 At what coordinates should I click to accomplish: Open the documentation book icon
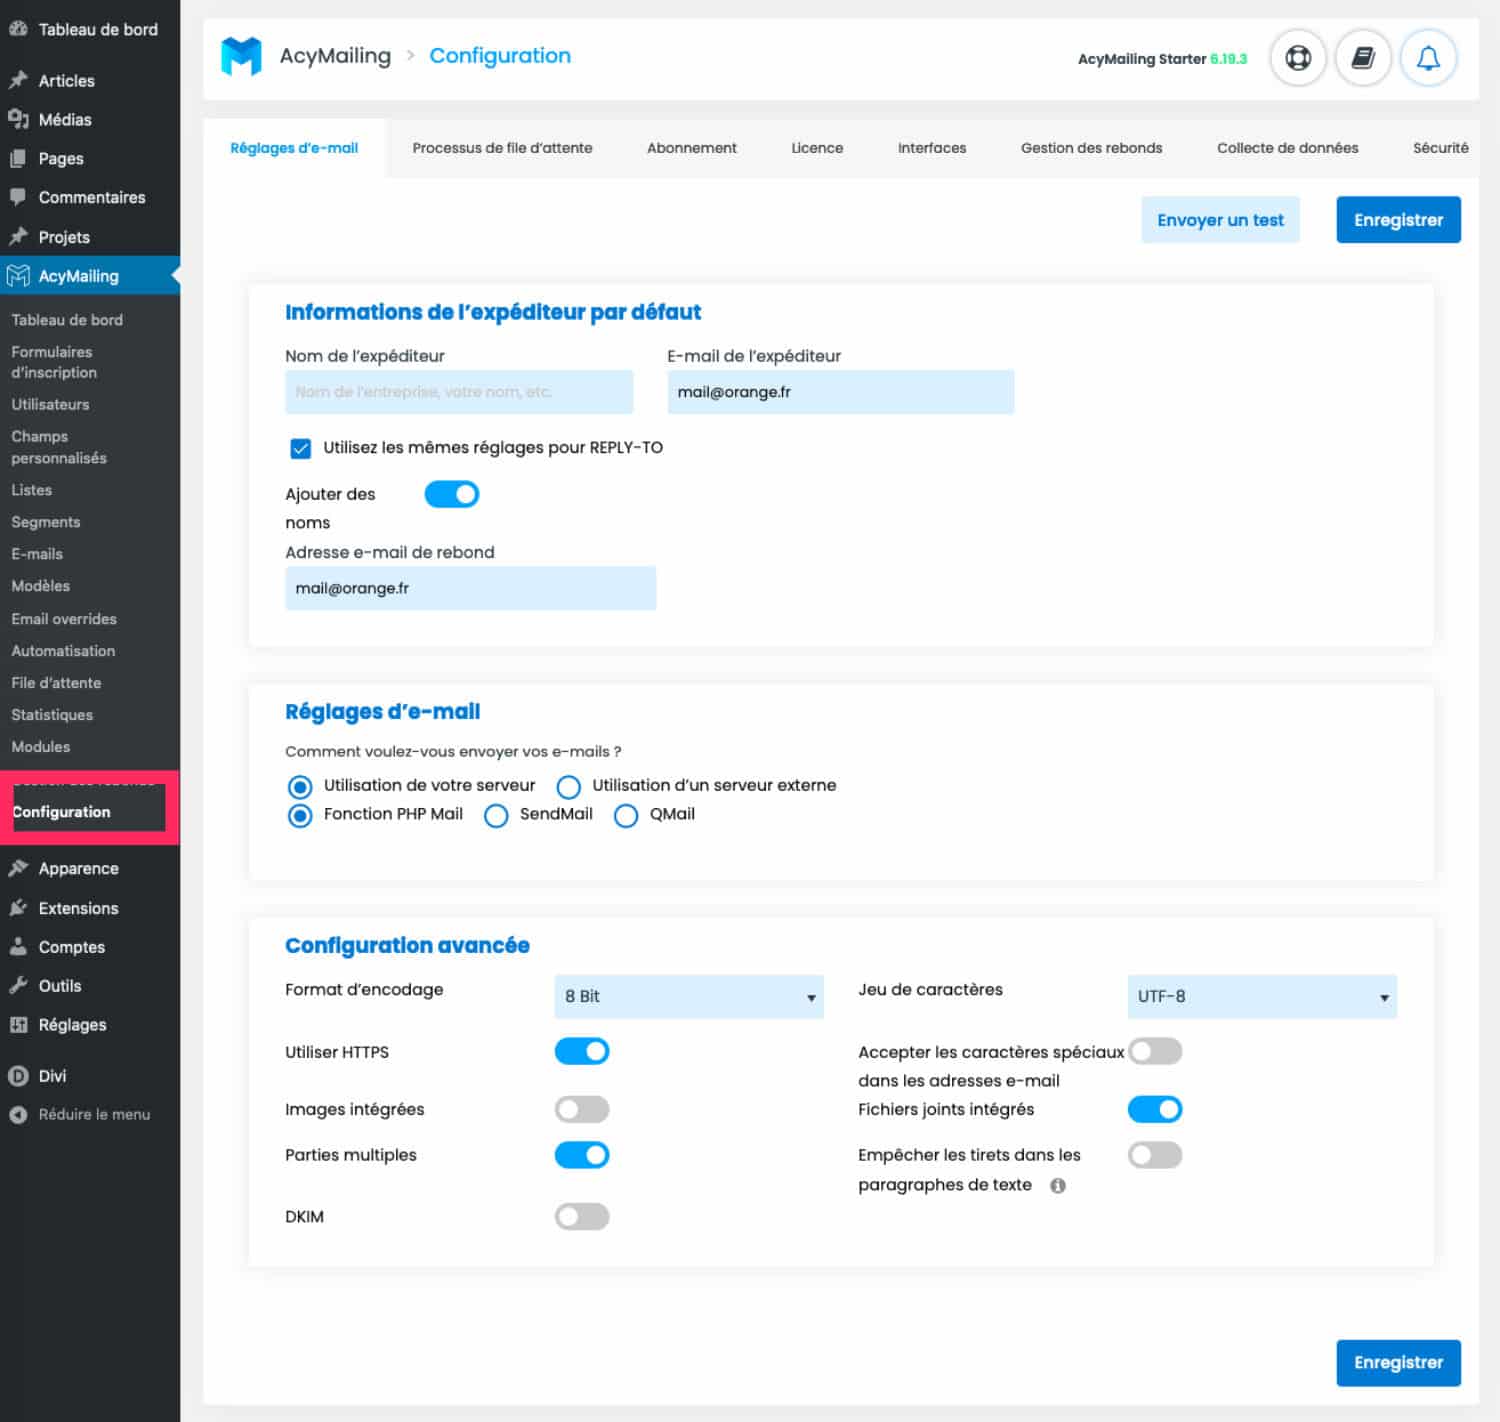pyautogui.click(x=1363, y=58)
